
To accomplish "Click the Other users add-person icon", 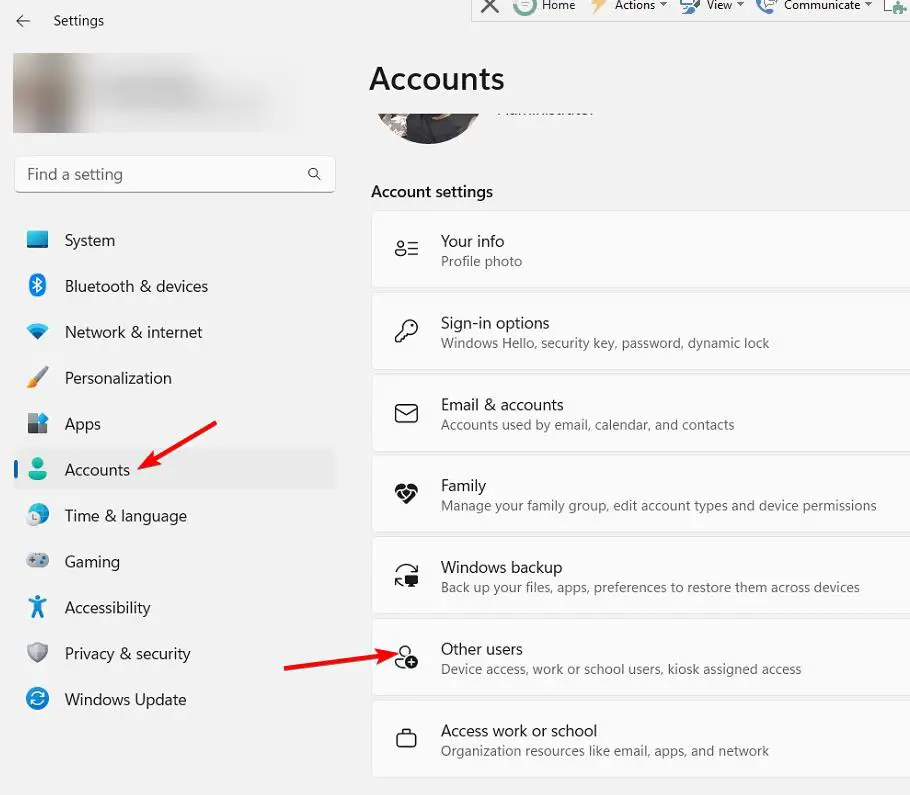I will (406, 657).
